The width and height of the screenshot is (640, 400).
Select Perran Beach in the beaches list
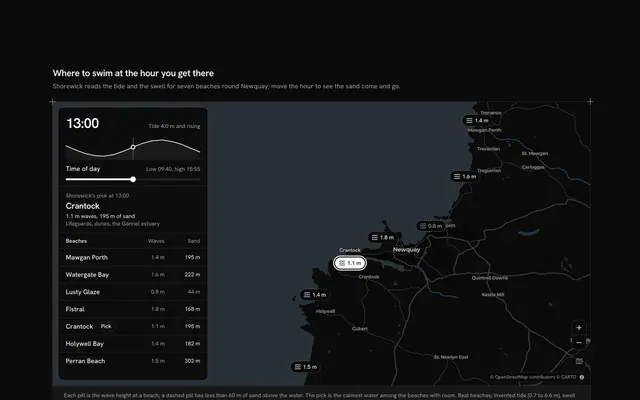tap(133, 361)
